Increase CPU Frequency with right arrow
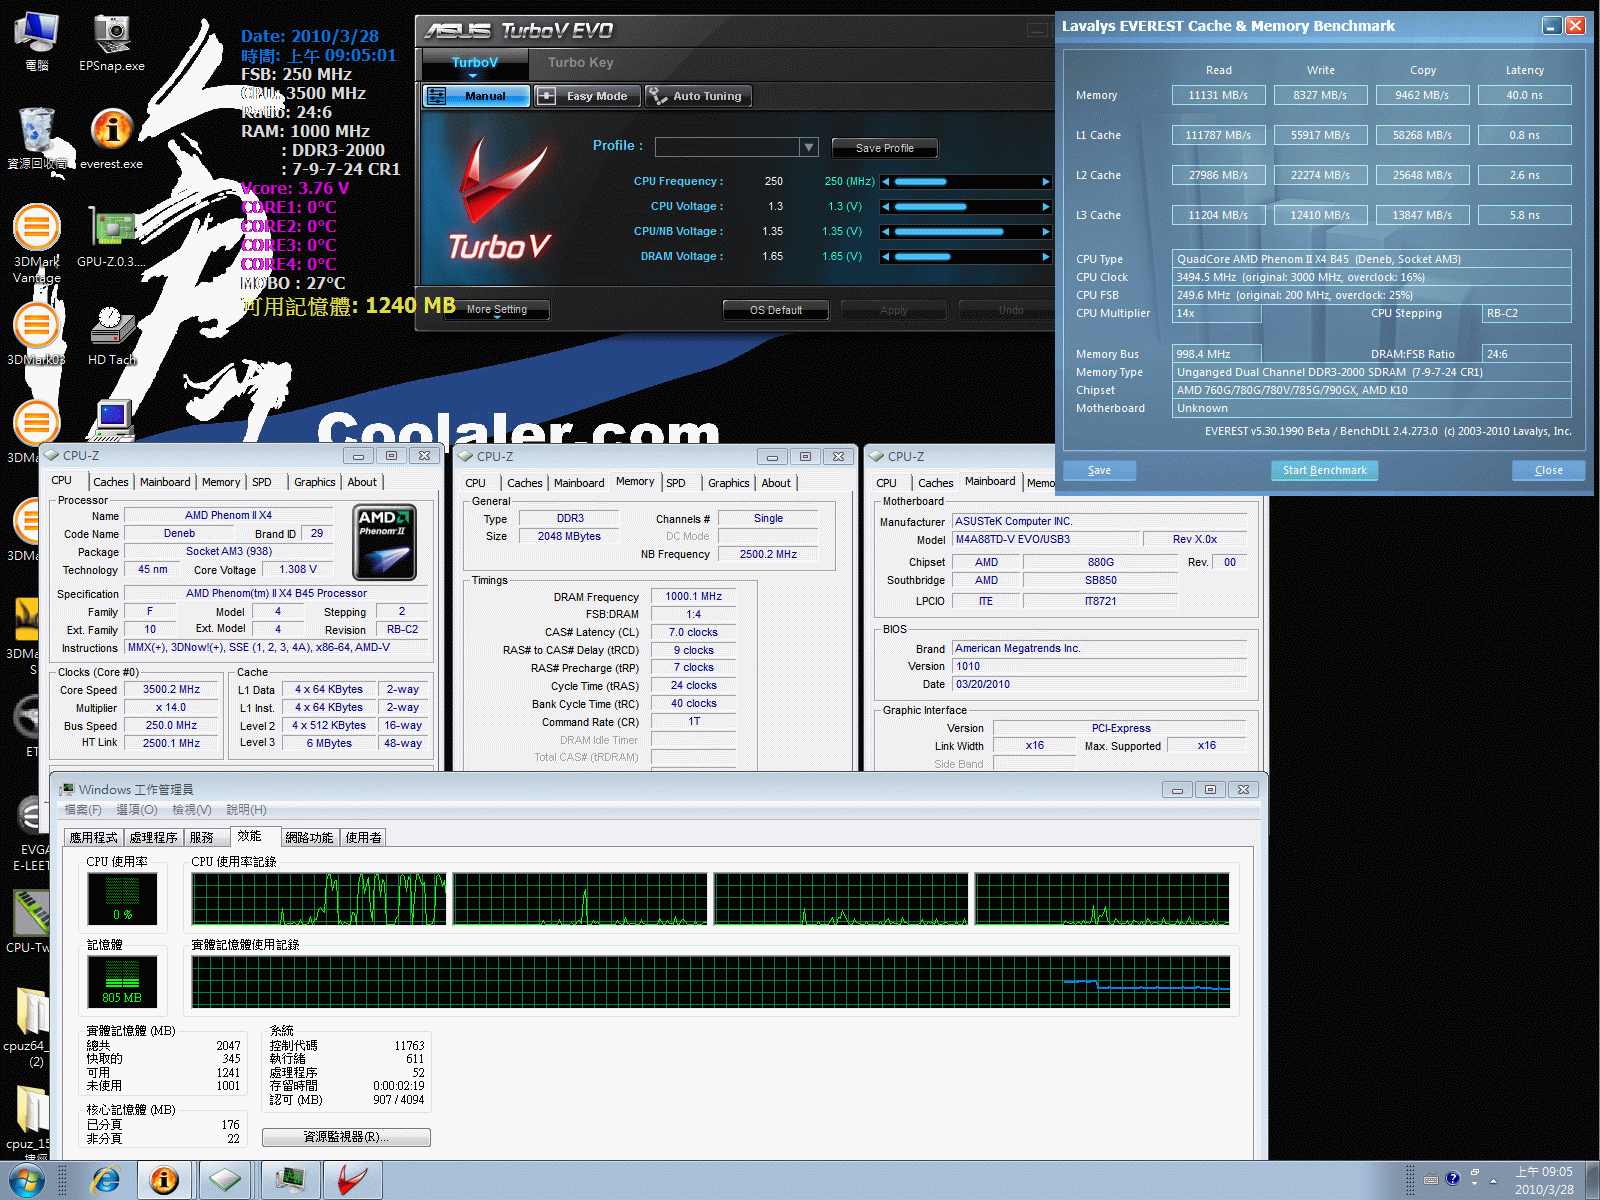1600x1200 pixels. pyautogui.click(x=1046, y=182)
